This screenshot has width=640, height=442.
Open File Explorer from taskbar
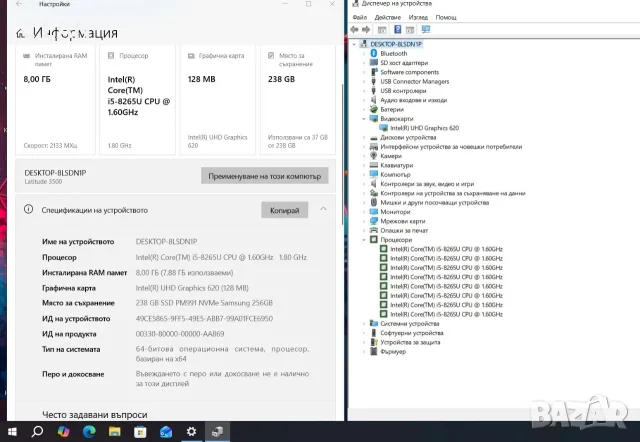(x=115, y=431)
